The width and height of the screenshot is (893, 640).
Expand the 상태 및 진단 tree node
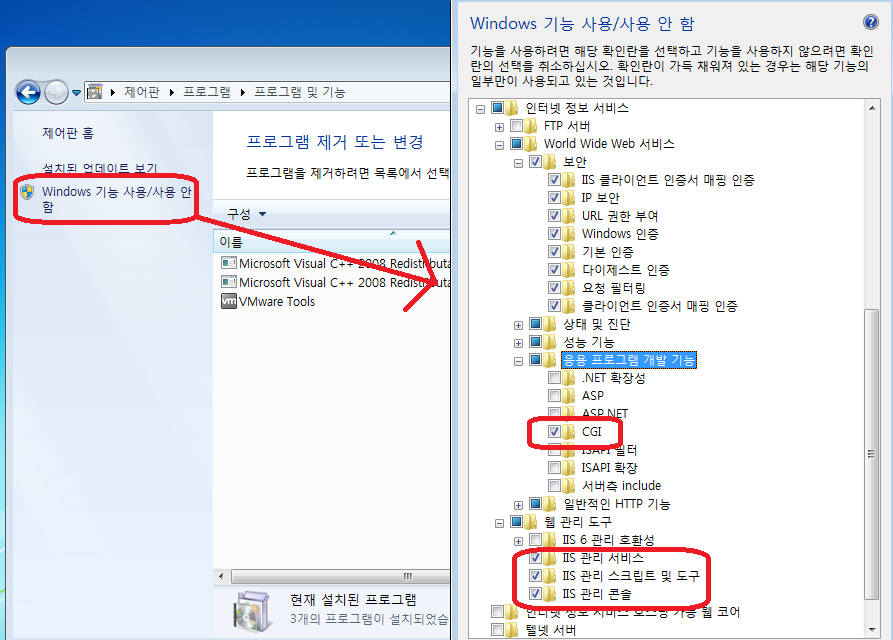tap(518, 326)
